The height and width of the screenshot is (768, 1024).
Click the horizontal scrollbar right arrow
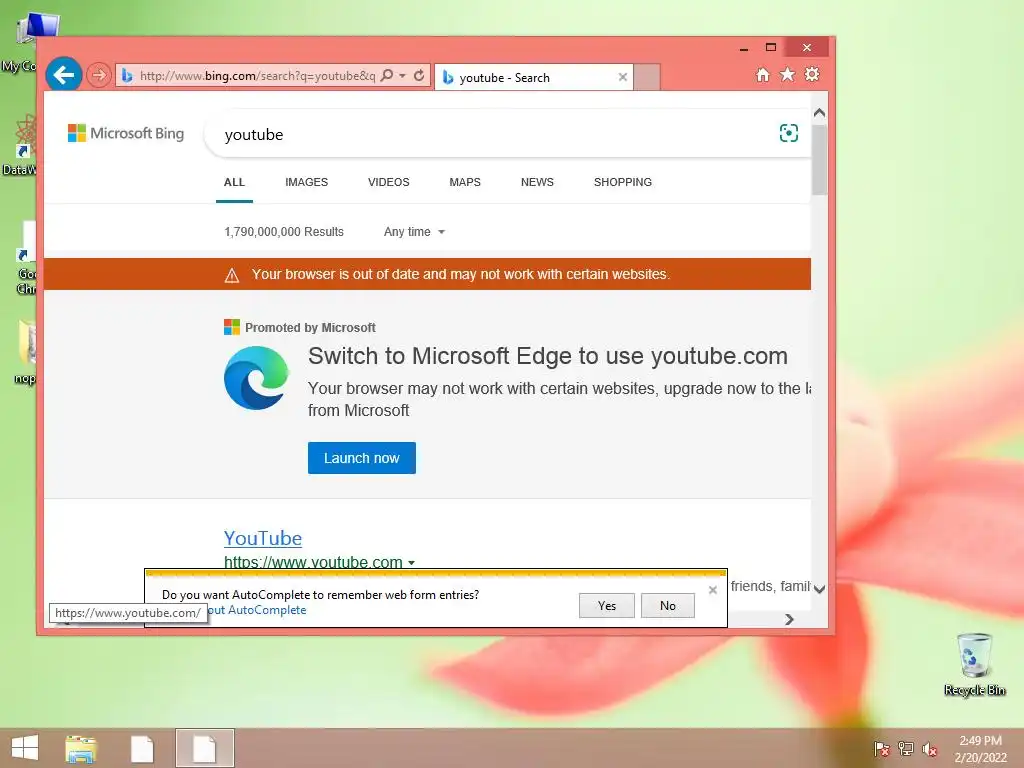(x=789, y=619)
